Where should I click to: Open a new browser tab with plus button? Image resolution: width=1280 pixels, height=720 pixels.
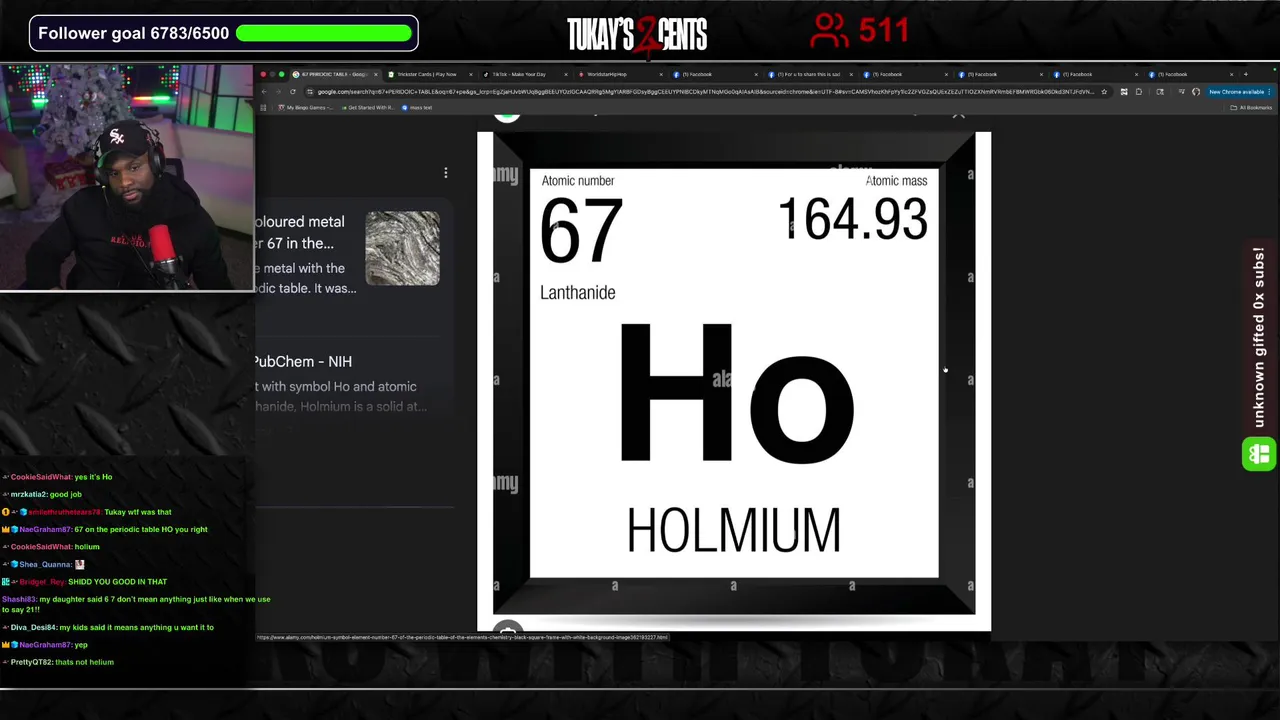coord(1245,74)
